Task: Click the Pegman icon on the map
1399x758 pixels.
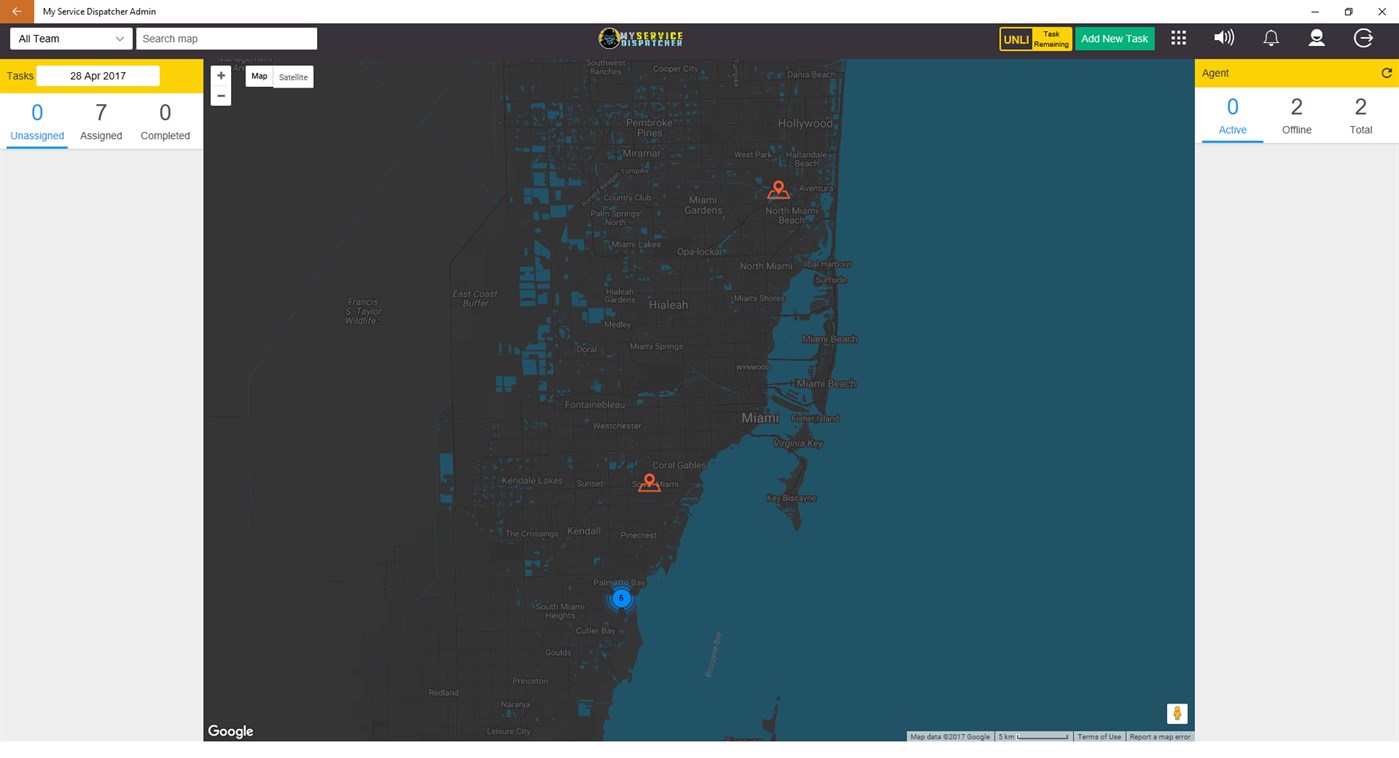Action: (1176, 713)
